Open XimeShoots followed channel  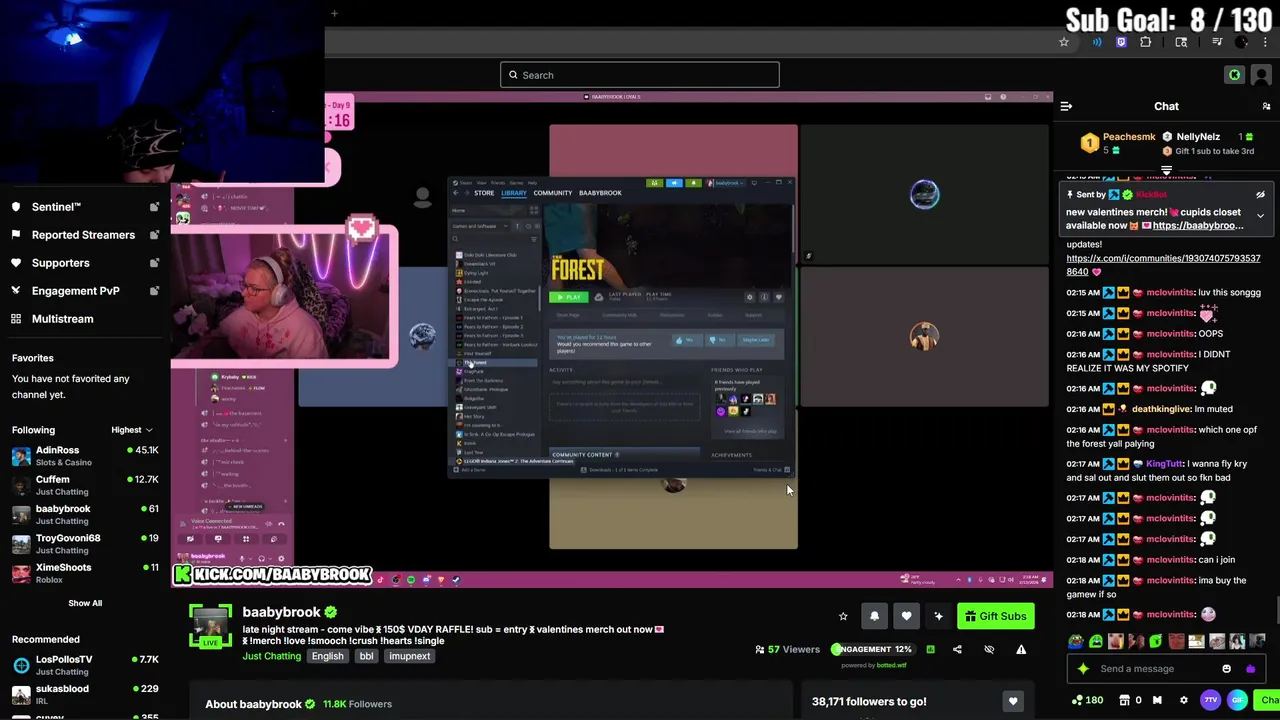pos(84,573)
